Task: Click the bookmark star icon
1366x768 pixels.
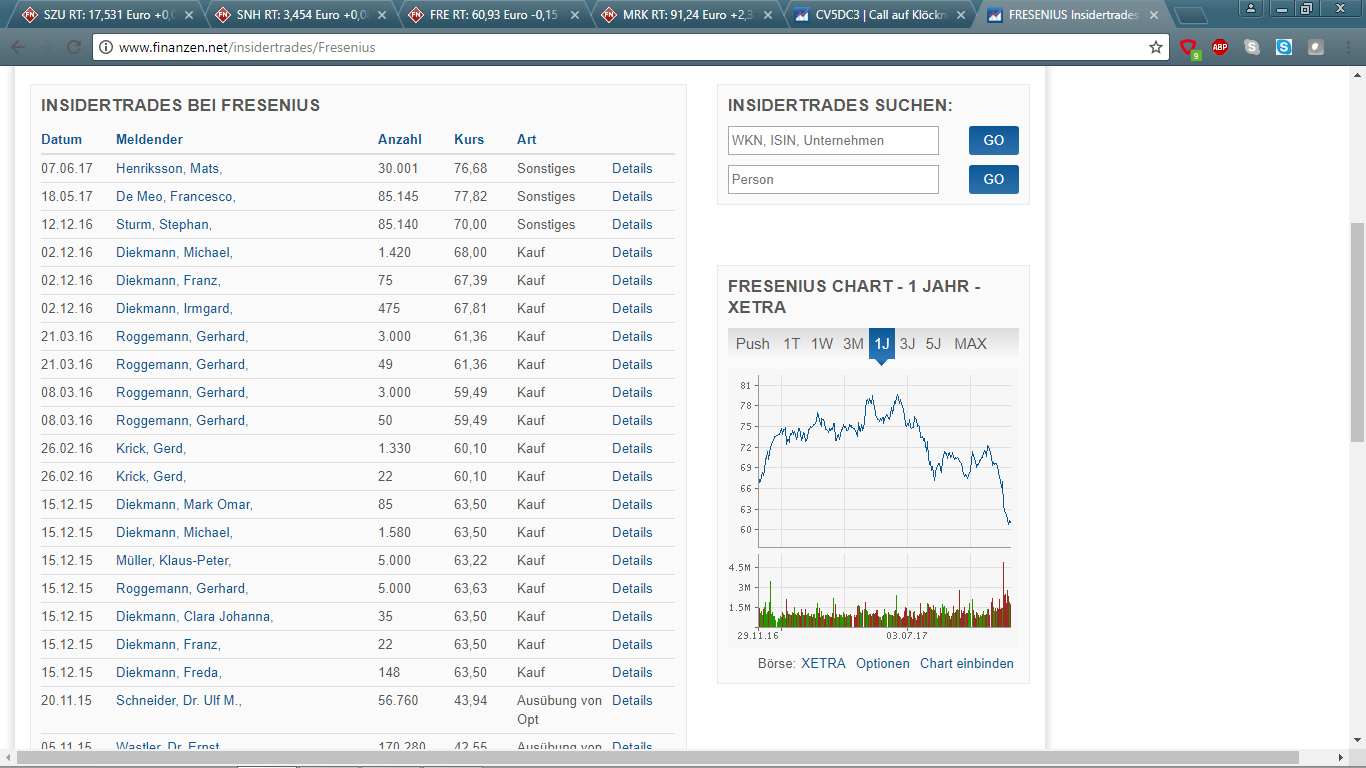Action: [1156, 47]
